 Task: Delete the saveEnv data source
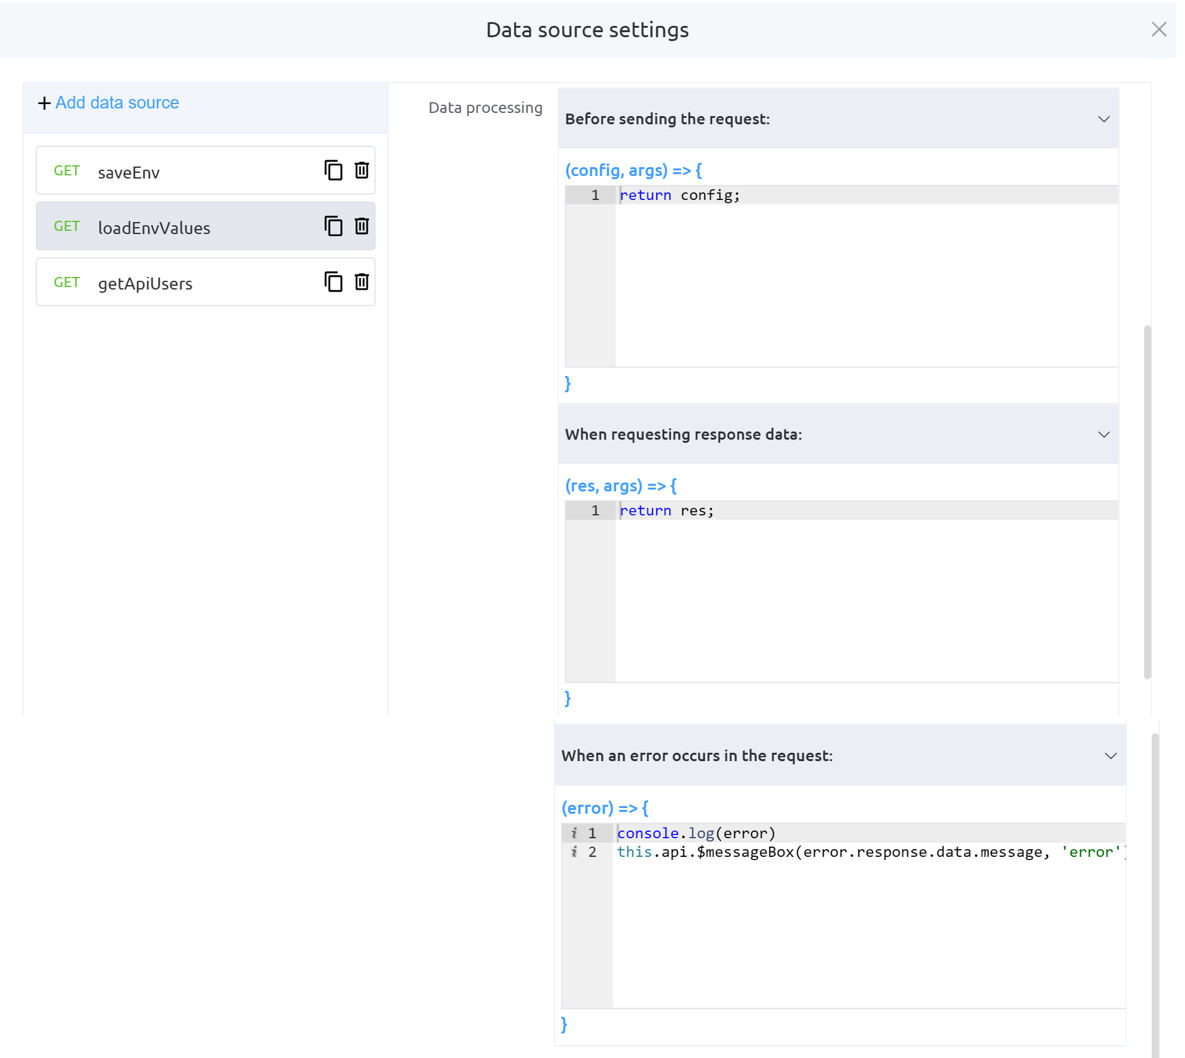click(x=362, y=171)
